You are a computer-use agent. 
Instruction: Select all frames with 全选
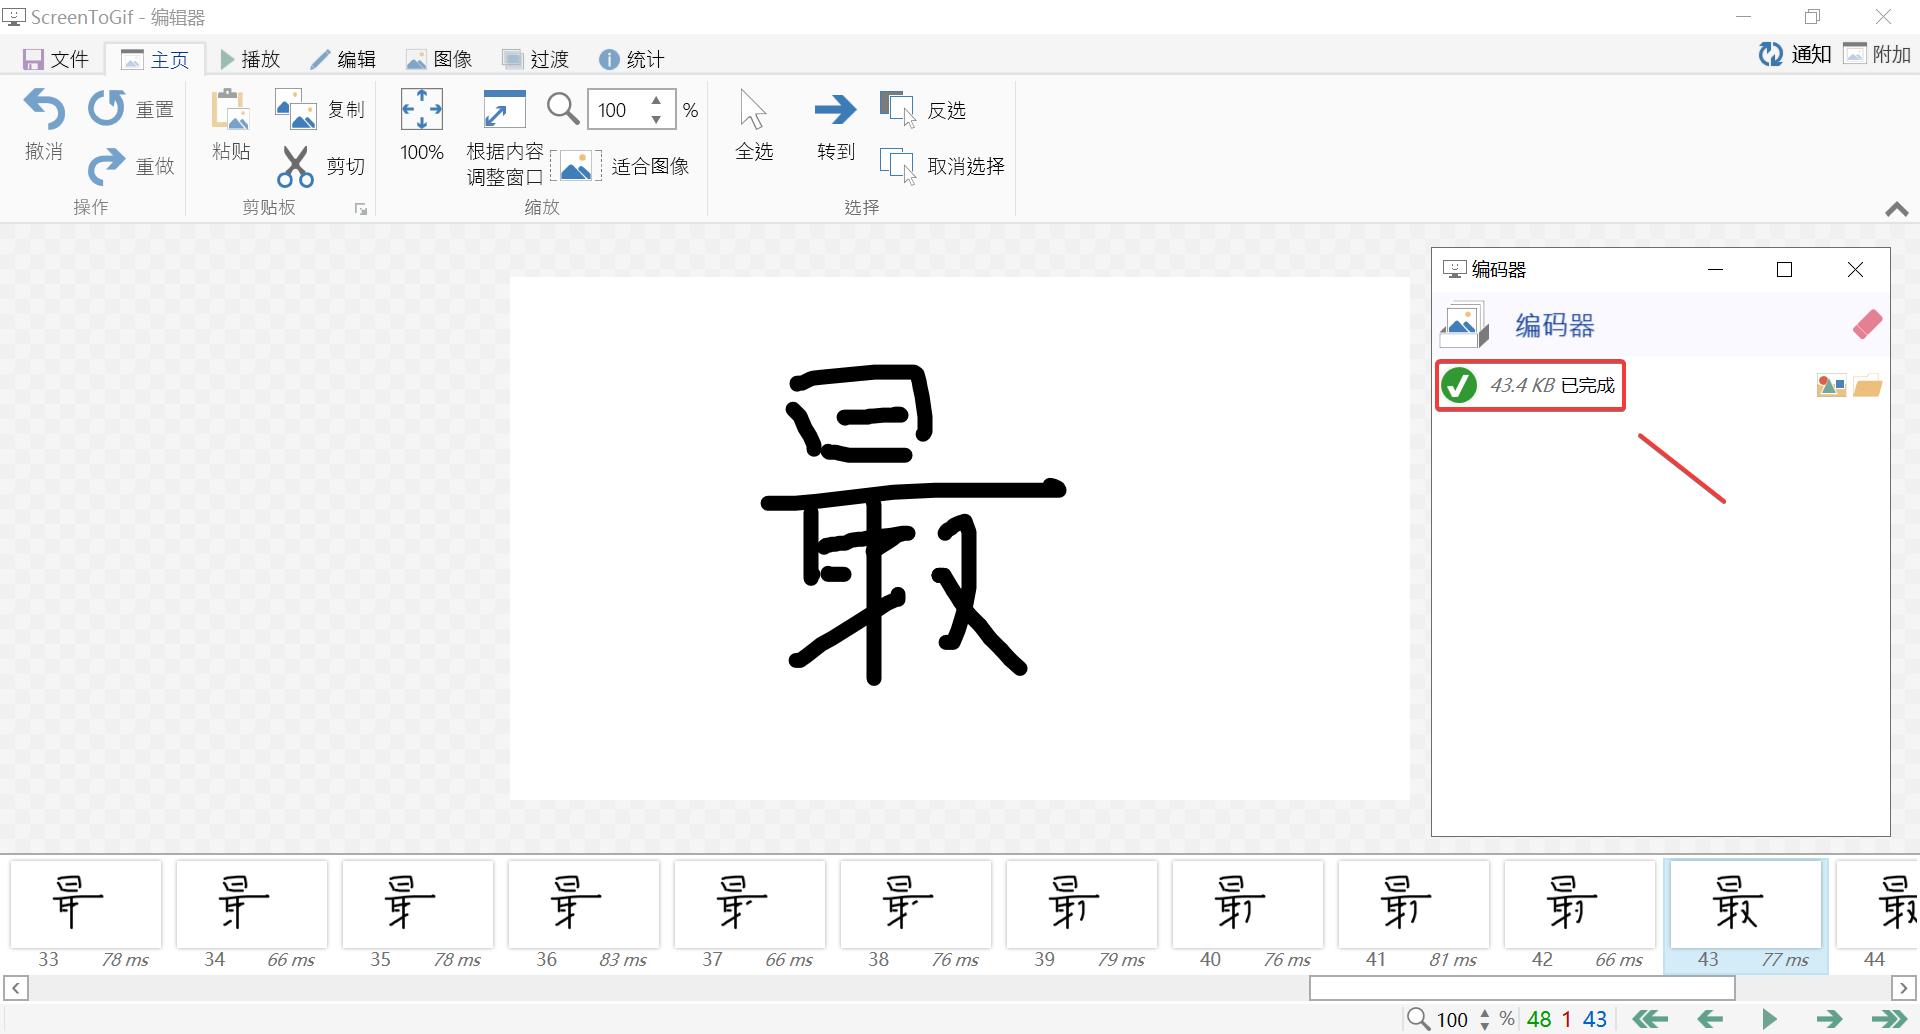[753, 125]
